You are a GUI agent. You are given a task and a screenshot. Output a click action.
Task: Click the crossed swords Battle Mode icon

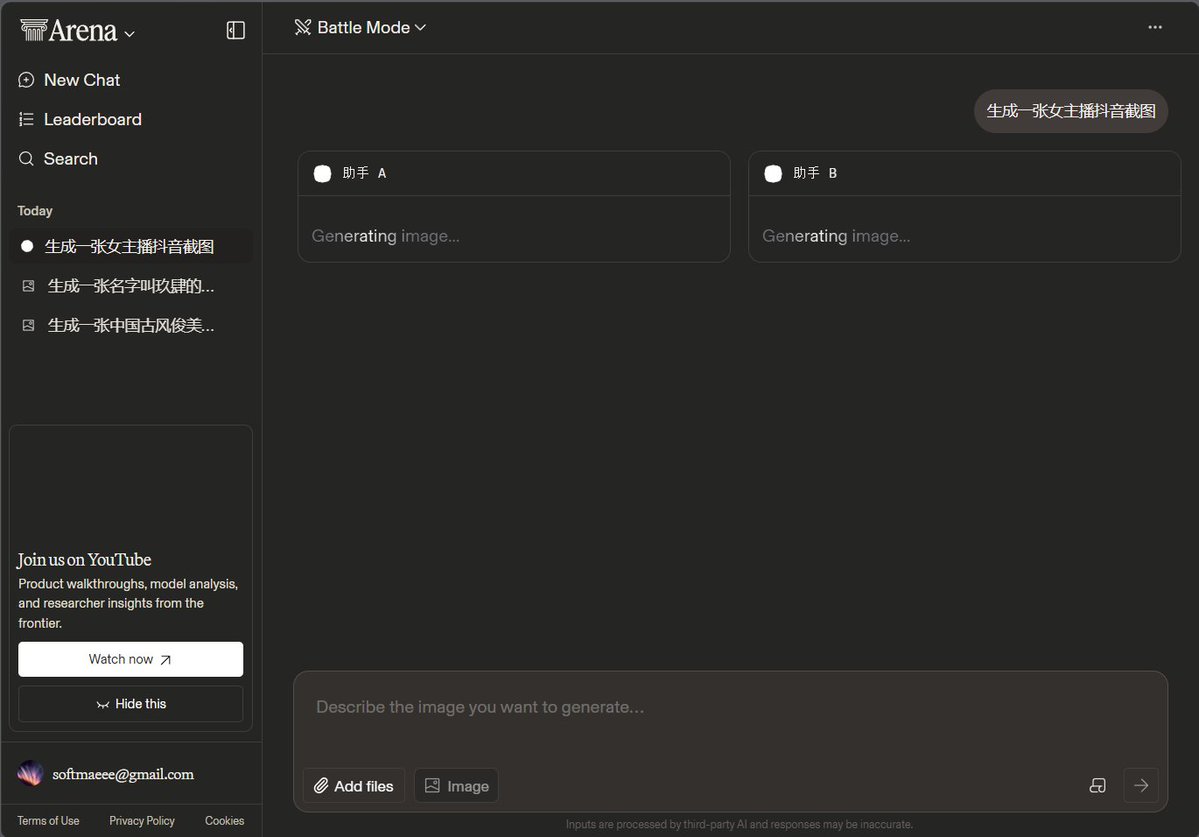[302, 27]
